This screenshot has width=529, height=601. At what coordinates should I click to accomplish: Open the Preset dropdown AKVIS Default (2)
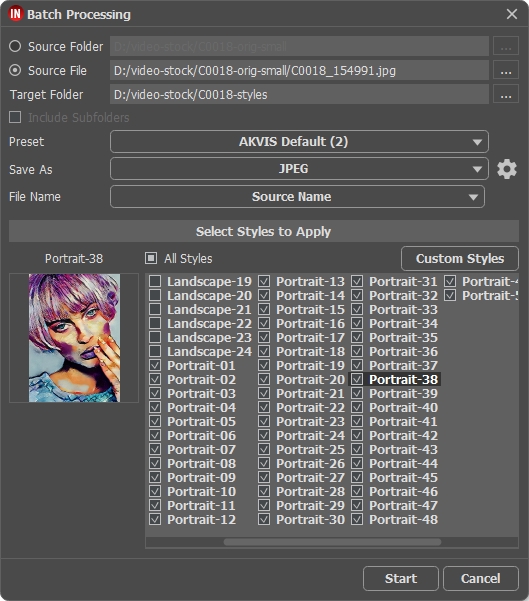point(299,142)
